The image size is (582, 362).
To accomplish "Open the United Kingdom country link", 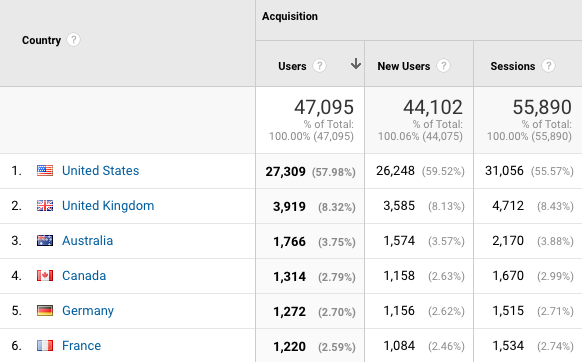I will coord(108,205).
